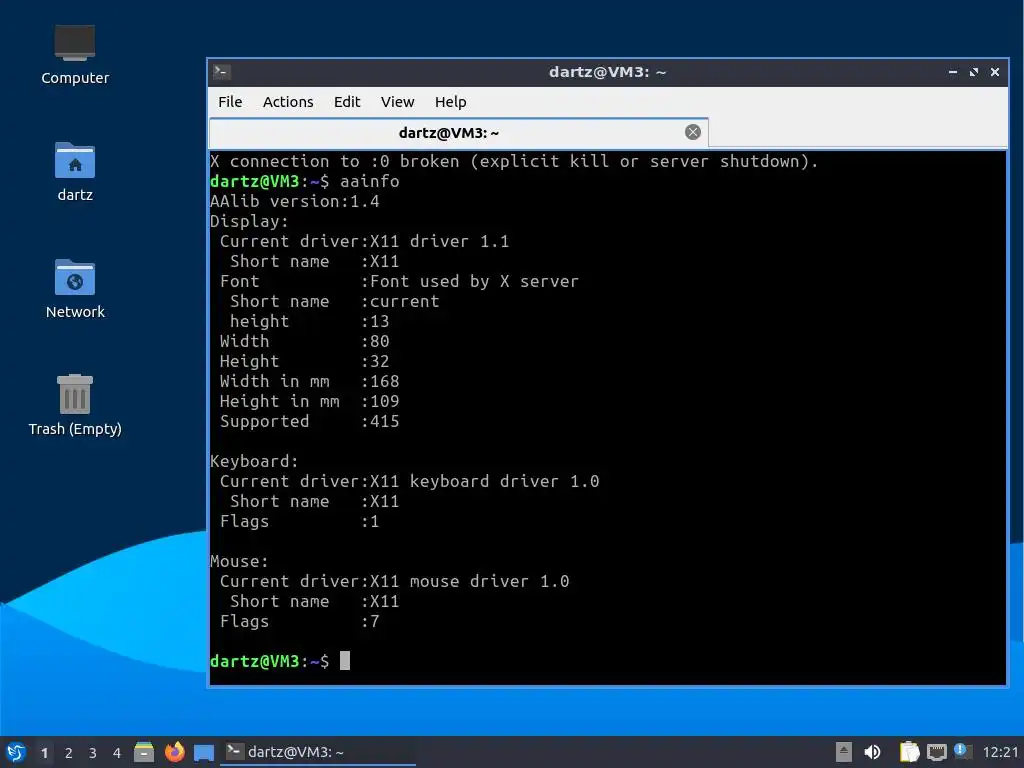This screenshot has width=1024, height=768.
Task: Open the File menu
Action: [230, 102]
